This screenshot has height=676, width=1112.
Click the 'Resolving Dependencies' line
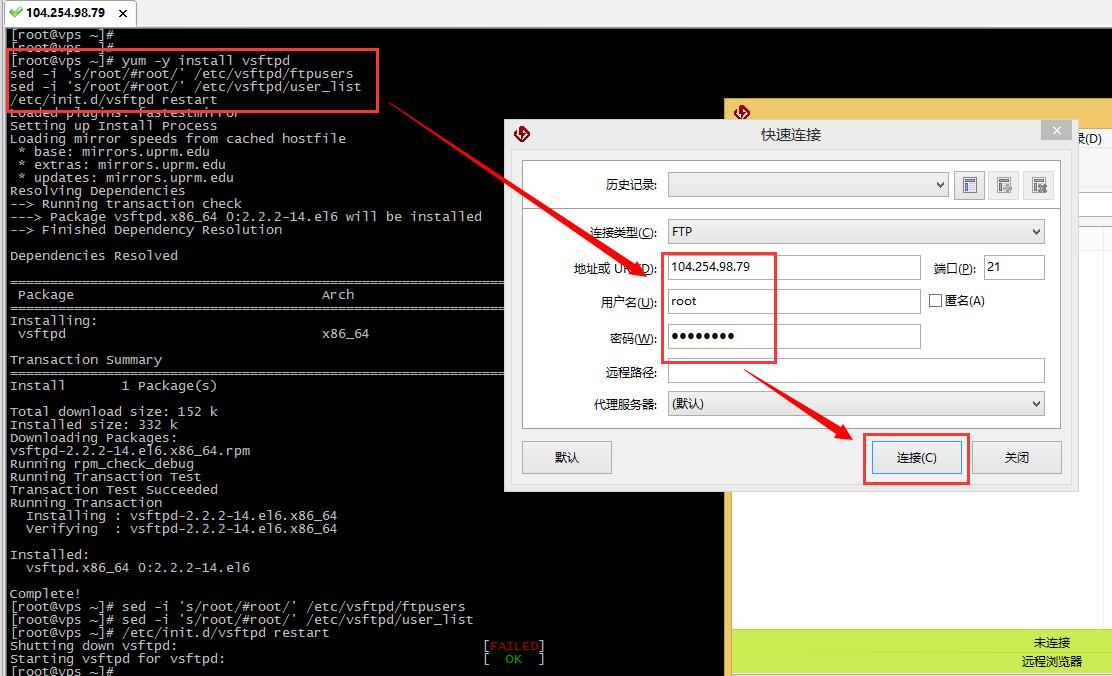[x=97, y=191]
